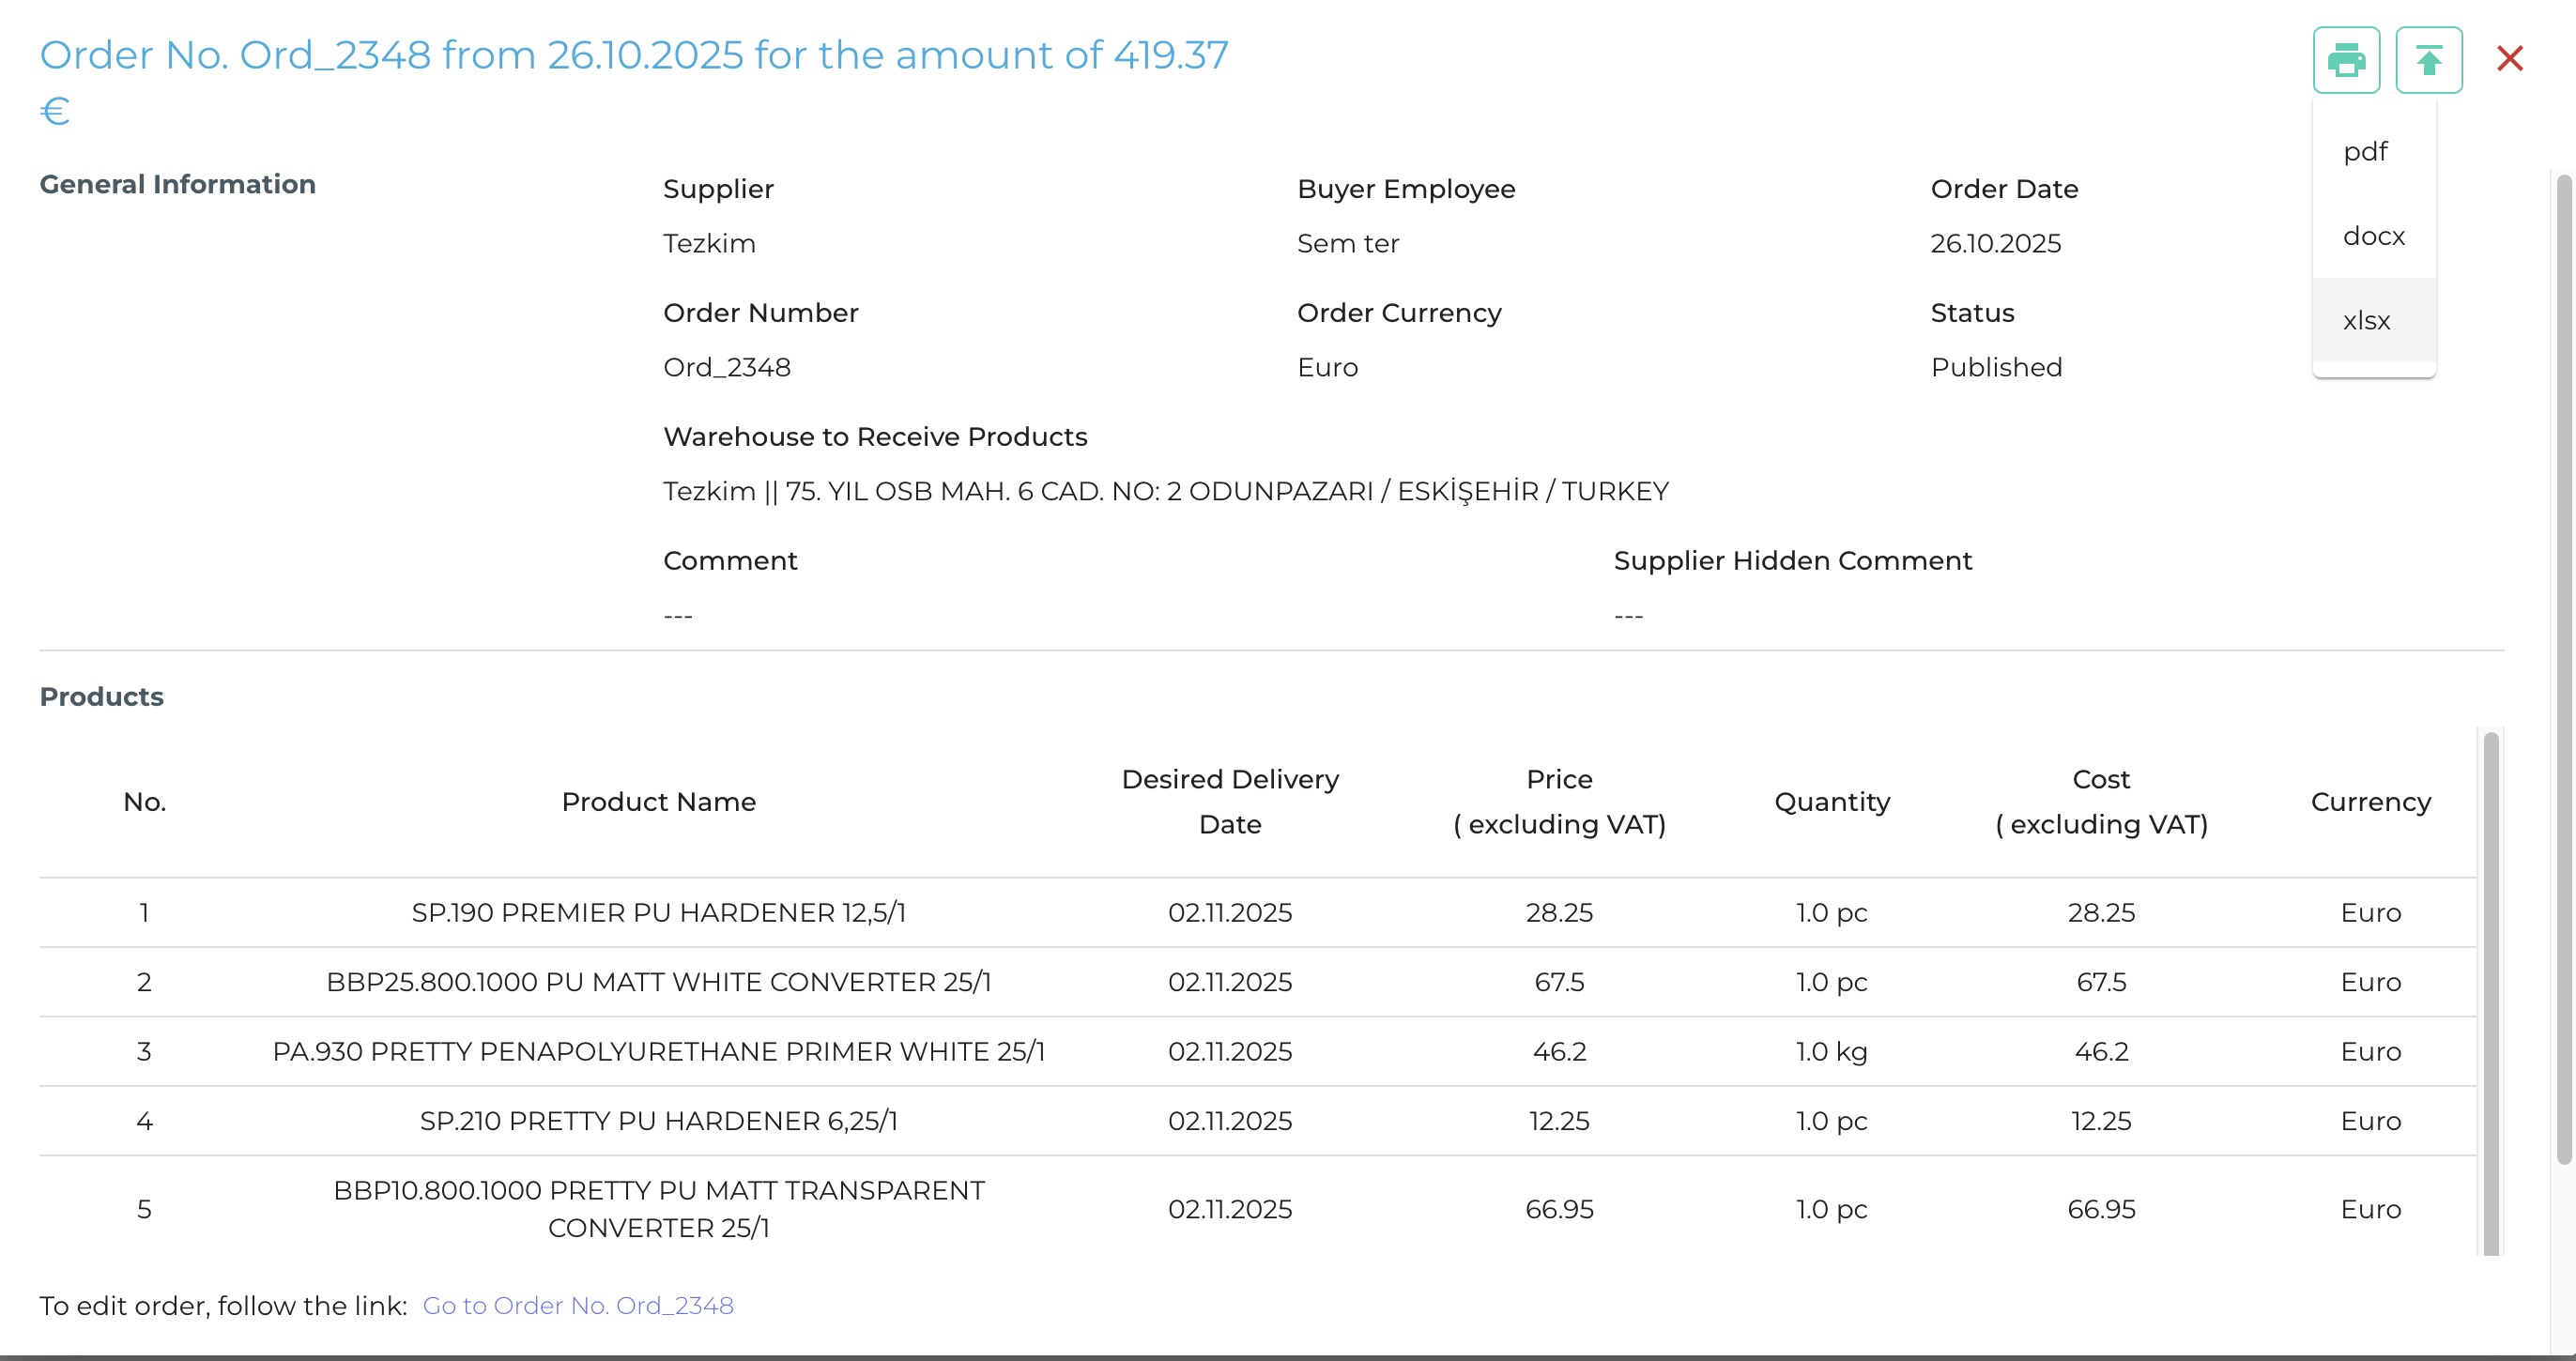Viewport: 2576px width, 1361px height.
Task: Open the export/download icon
Action: (x=2428, y=59)
